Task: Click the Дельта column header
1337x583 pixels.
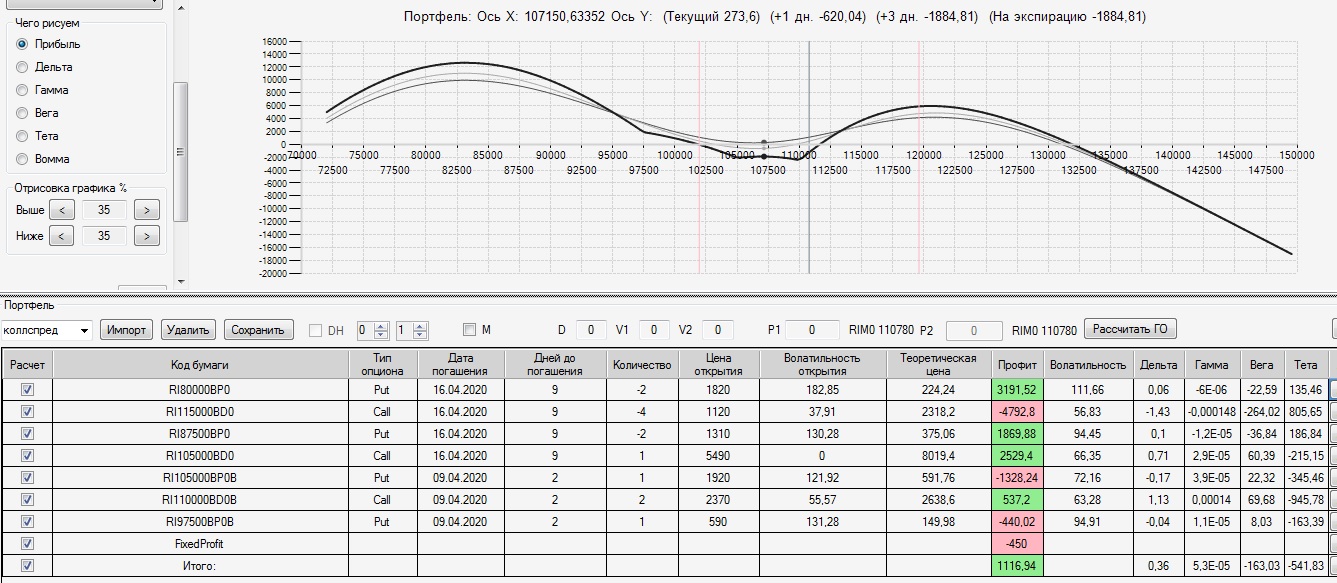Action: 1158,364
